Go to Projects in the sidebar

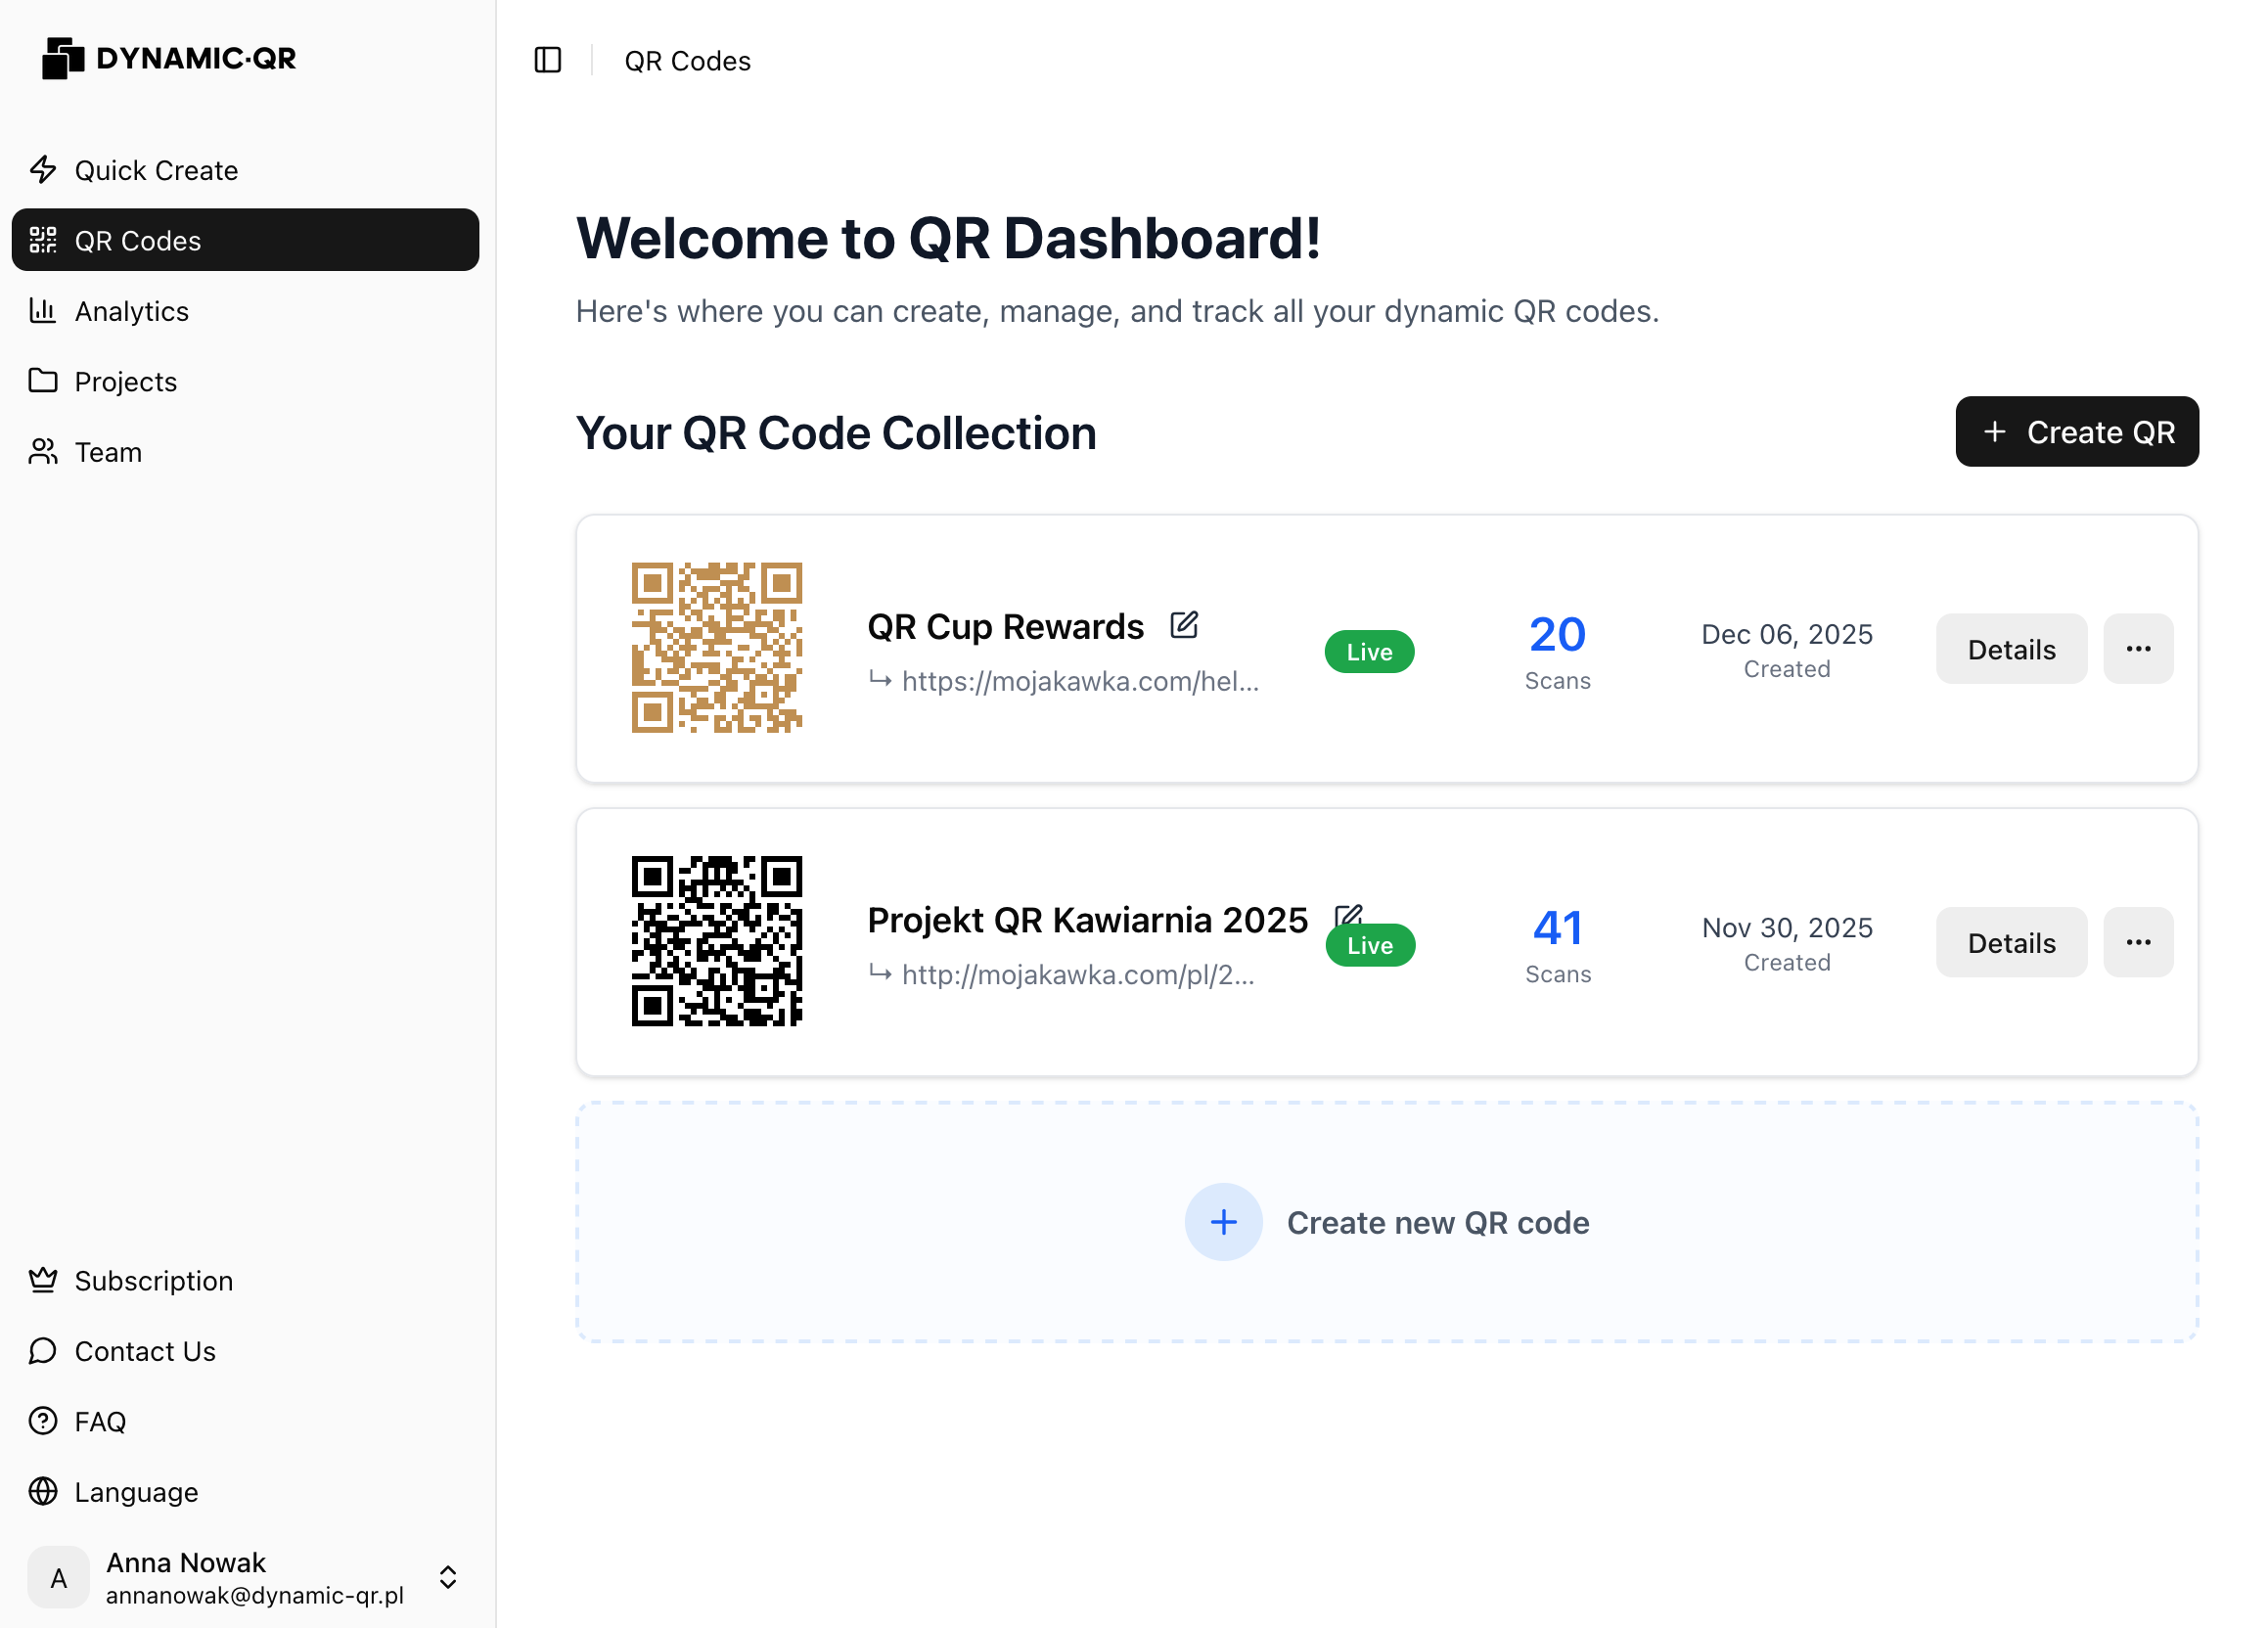[125, 381]
